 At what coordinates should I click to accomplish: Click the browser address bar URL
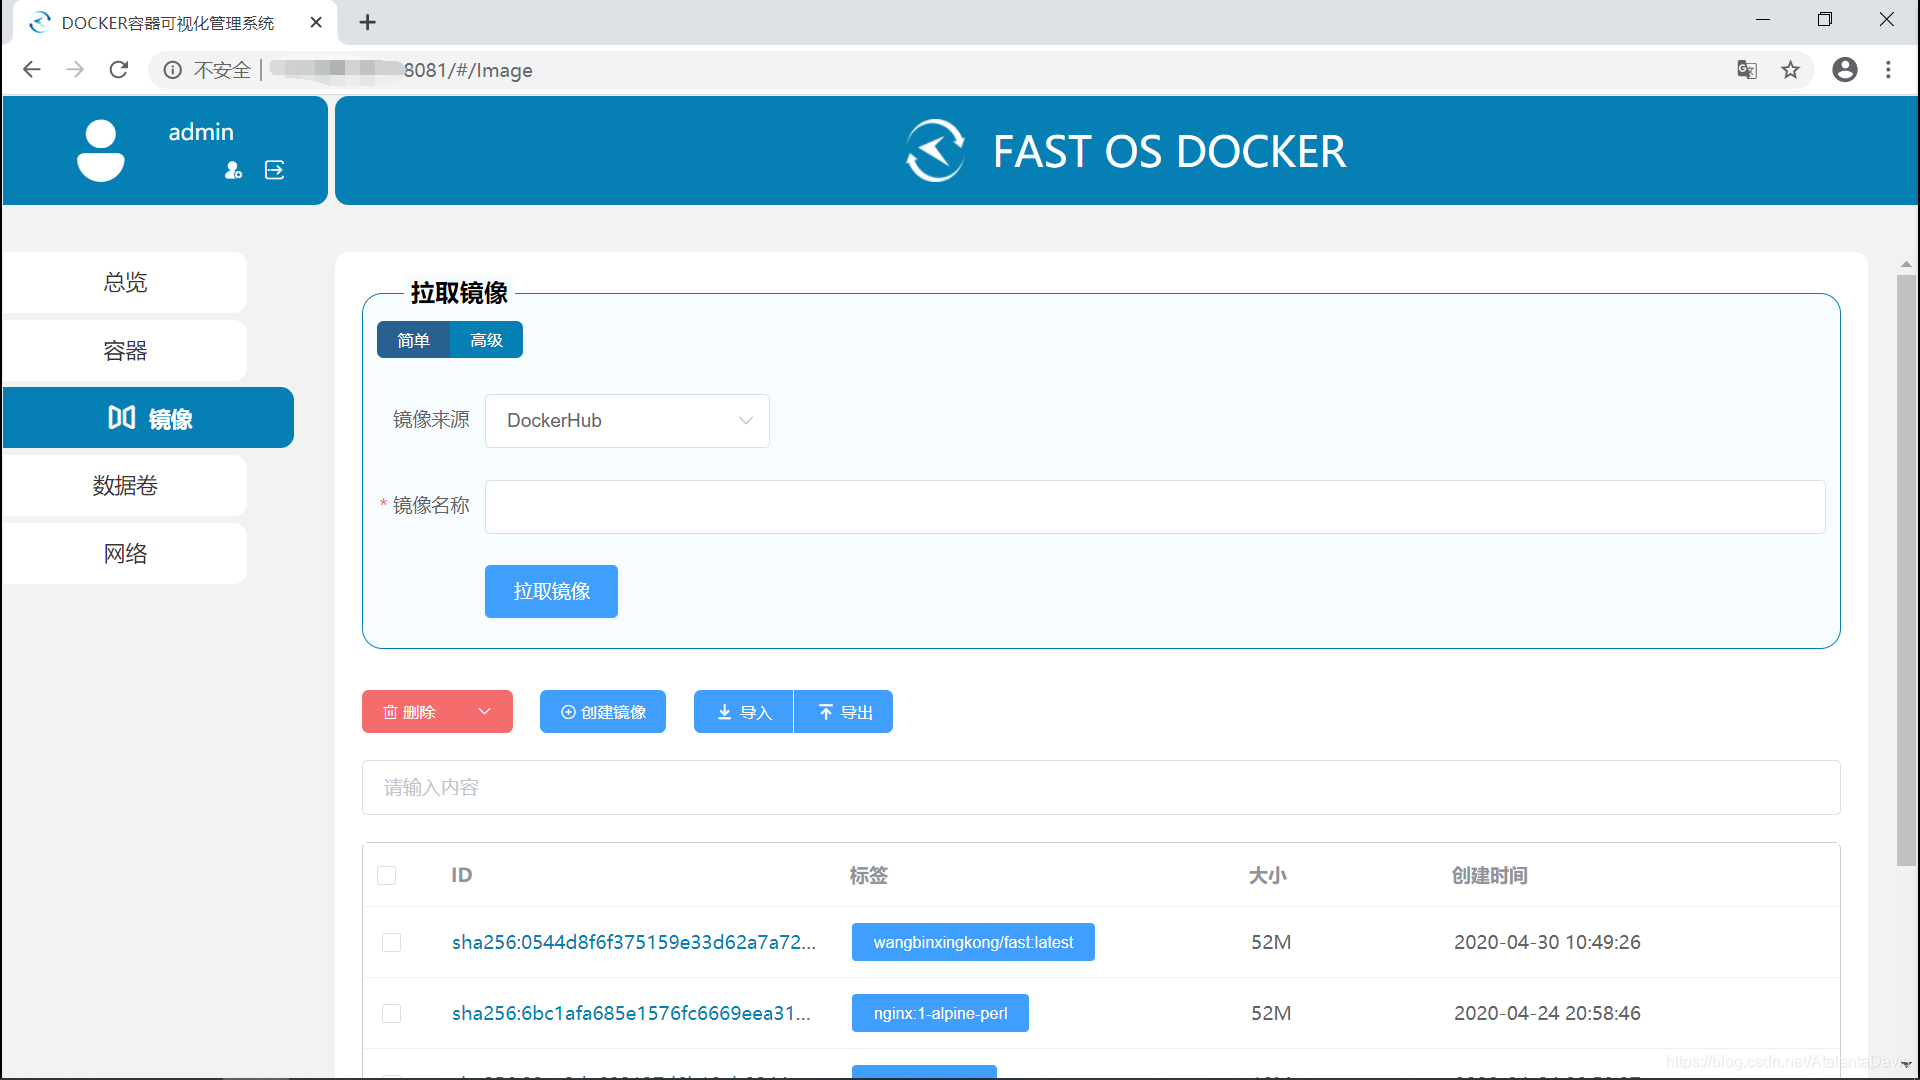click(x=468, y=70)
